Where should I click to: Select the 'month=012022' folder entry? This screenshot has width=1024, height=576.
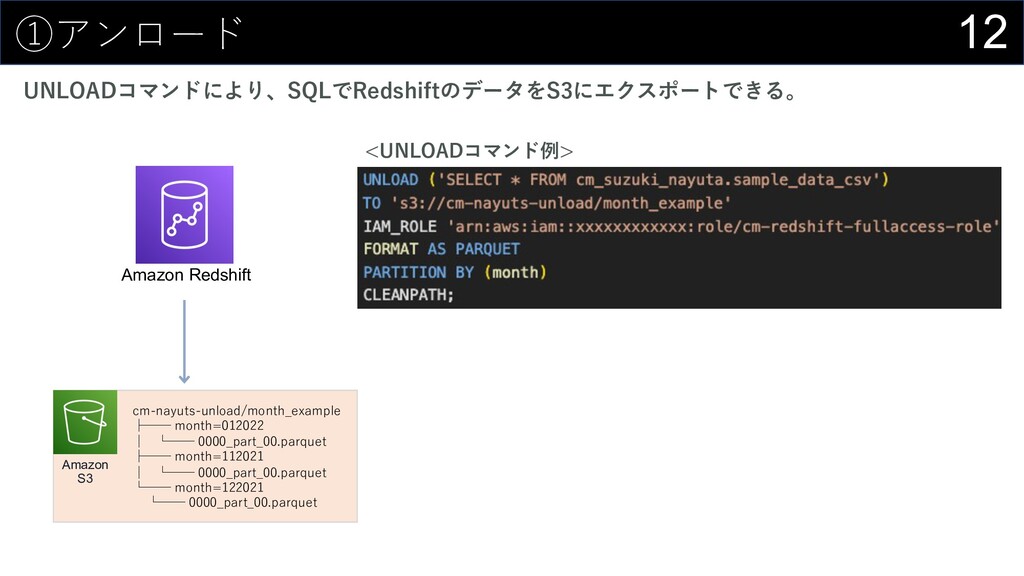(219, 426)
